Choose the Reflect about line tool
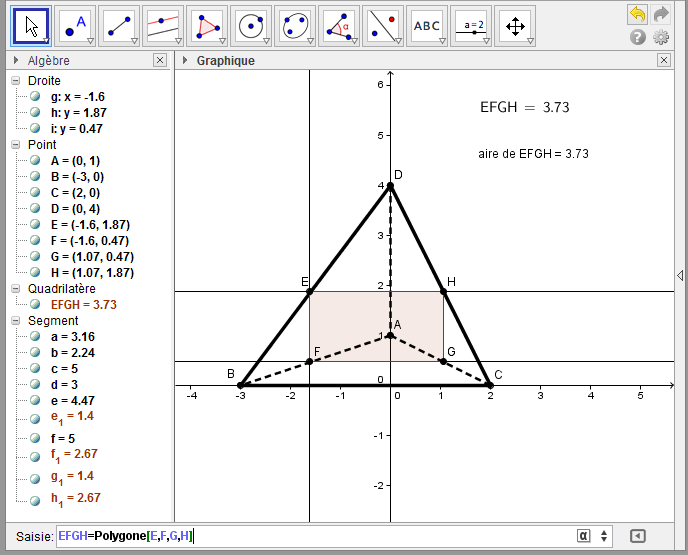This screenshot has width=688, height=555. tap(385, 26)
